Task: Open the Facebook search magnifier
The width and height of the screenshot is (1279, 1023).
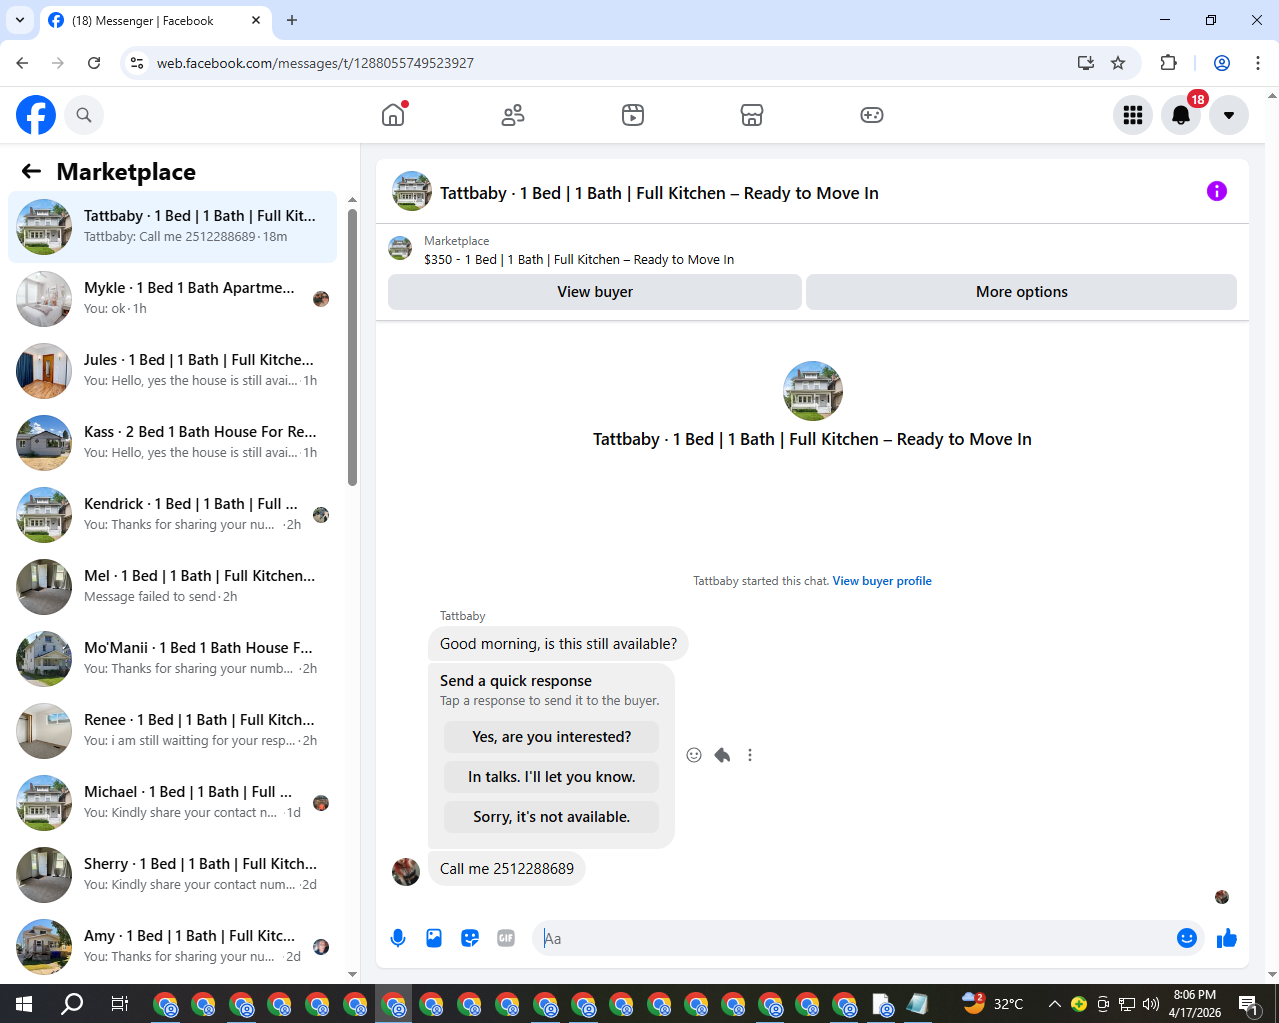Action: 84,115
